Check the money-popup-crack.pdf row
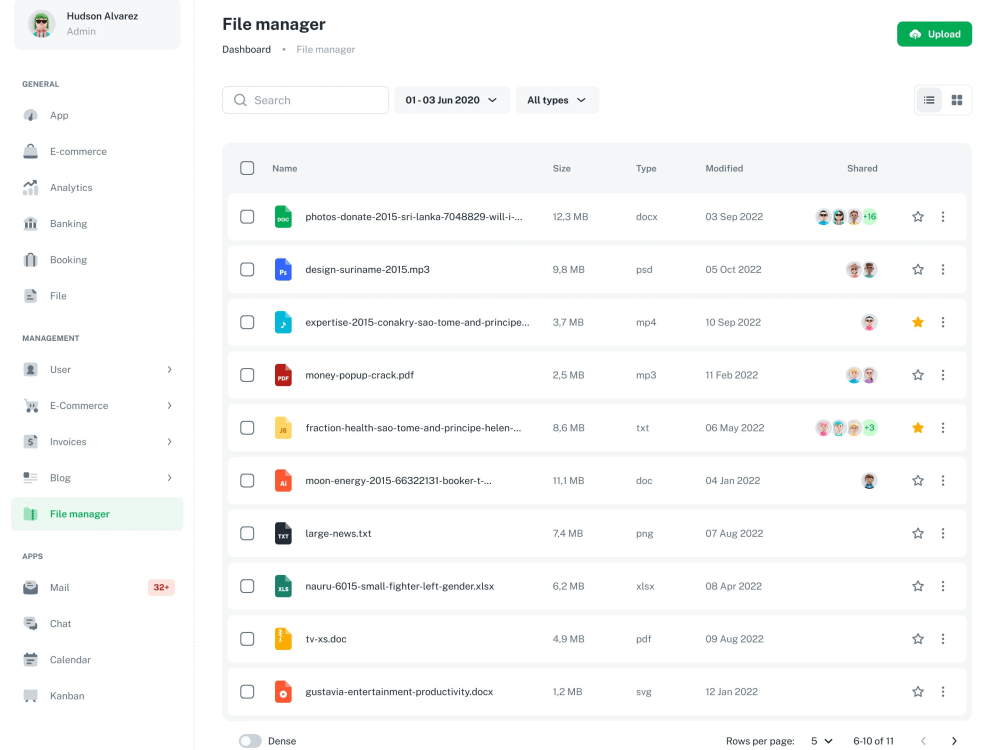Viewport: 1000px width, 750px height. pos(247,375)
